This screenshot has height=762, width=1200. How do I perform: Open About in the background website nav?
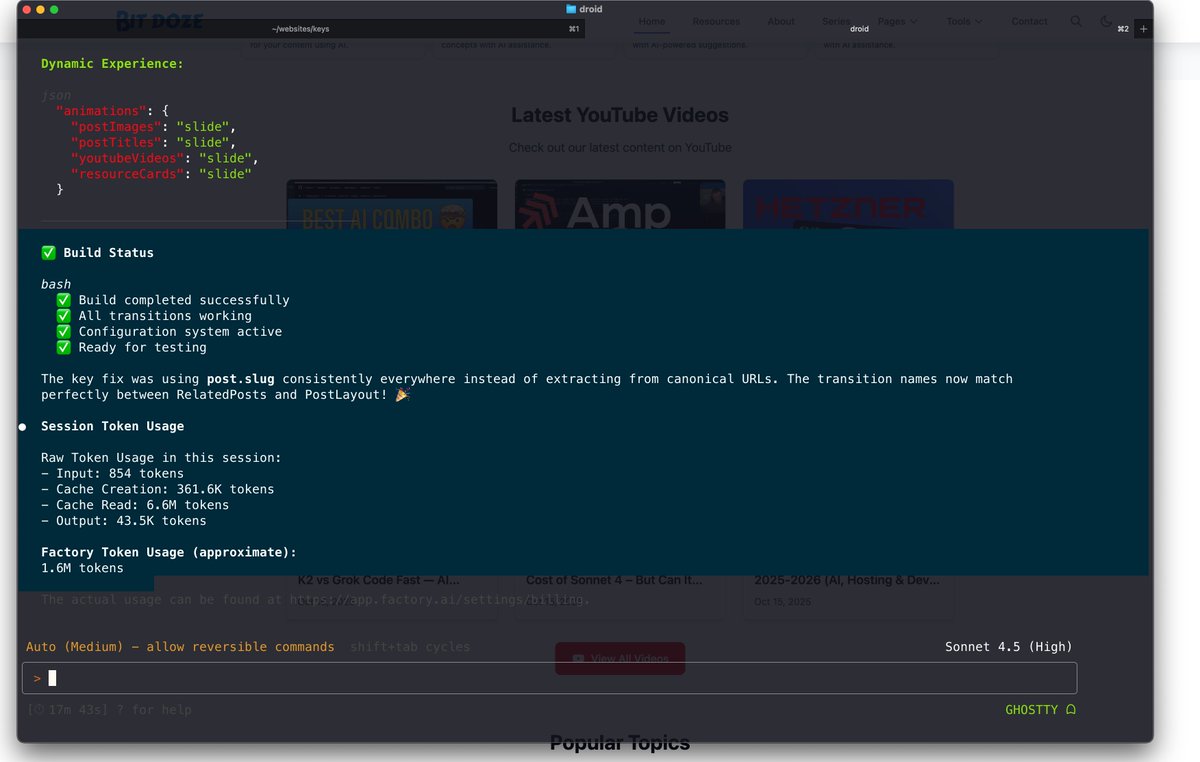pos(781,21)
